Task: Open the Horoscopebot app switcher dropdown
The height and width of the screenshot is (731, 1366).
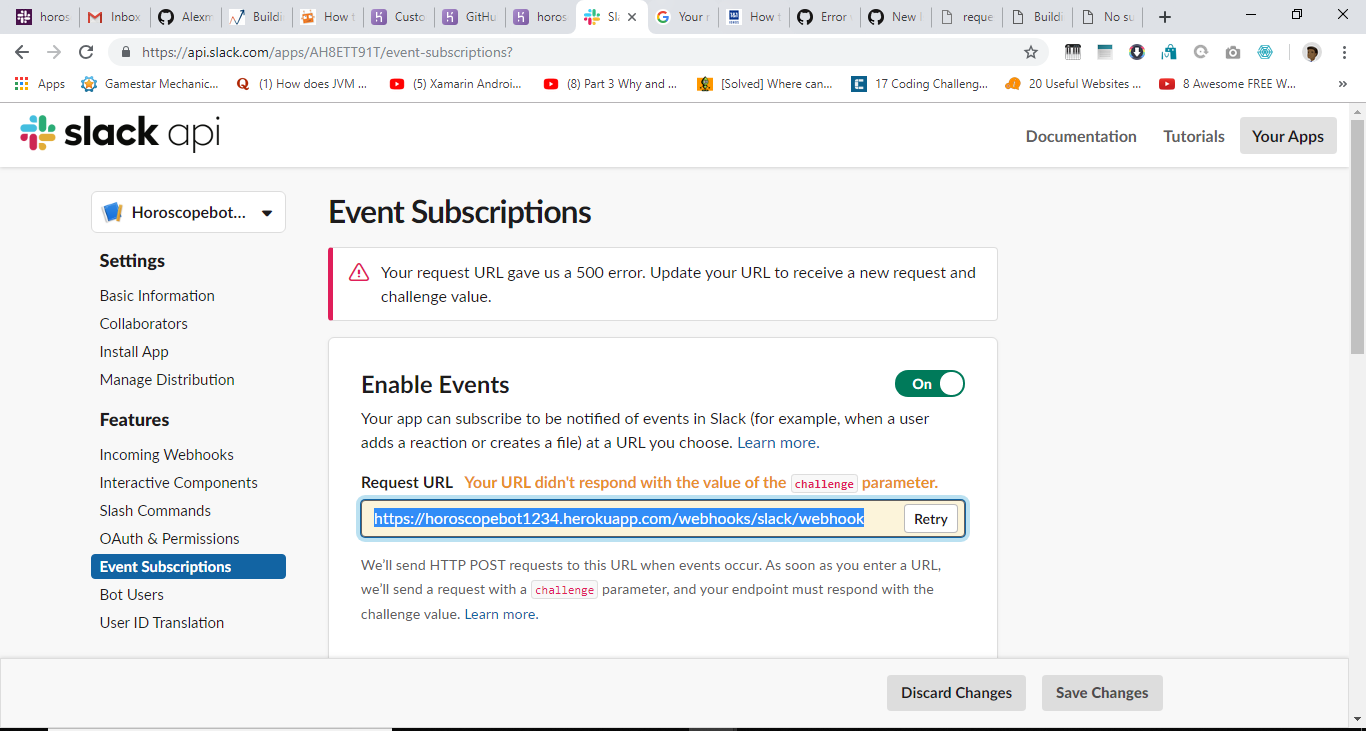Action: pyautogui.click(x=188, y=212)
